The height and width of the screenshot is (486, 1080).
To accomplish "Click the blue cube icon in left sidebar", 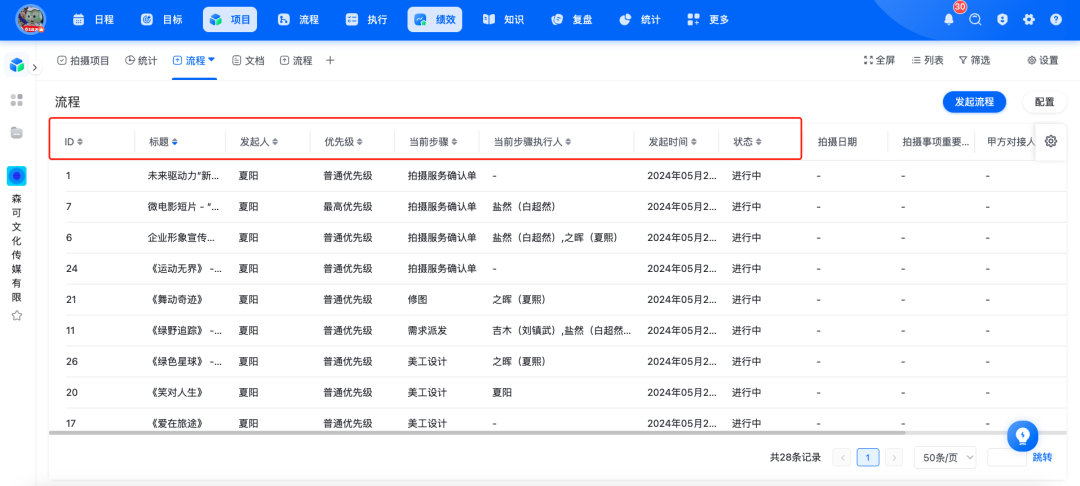I will pyautogui.click(x=17, y=65).
